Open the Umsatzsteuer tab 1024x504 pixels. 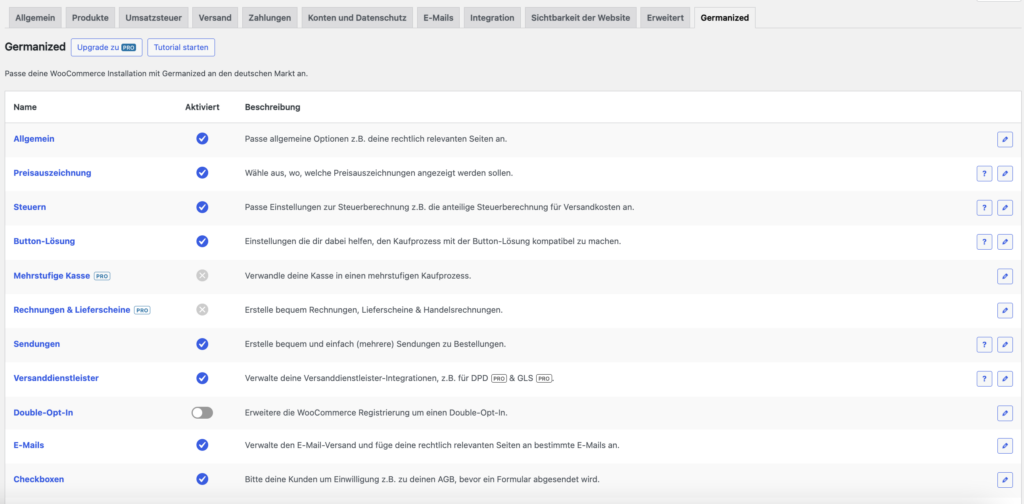point(153,18)
